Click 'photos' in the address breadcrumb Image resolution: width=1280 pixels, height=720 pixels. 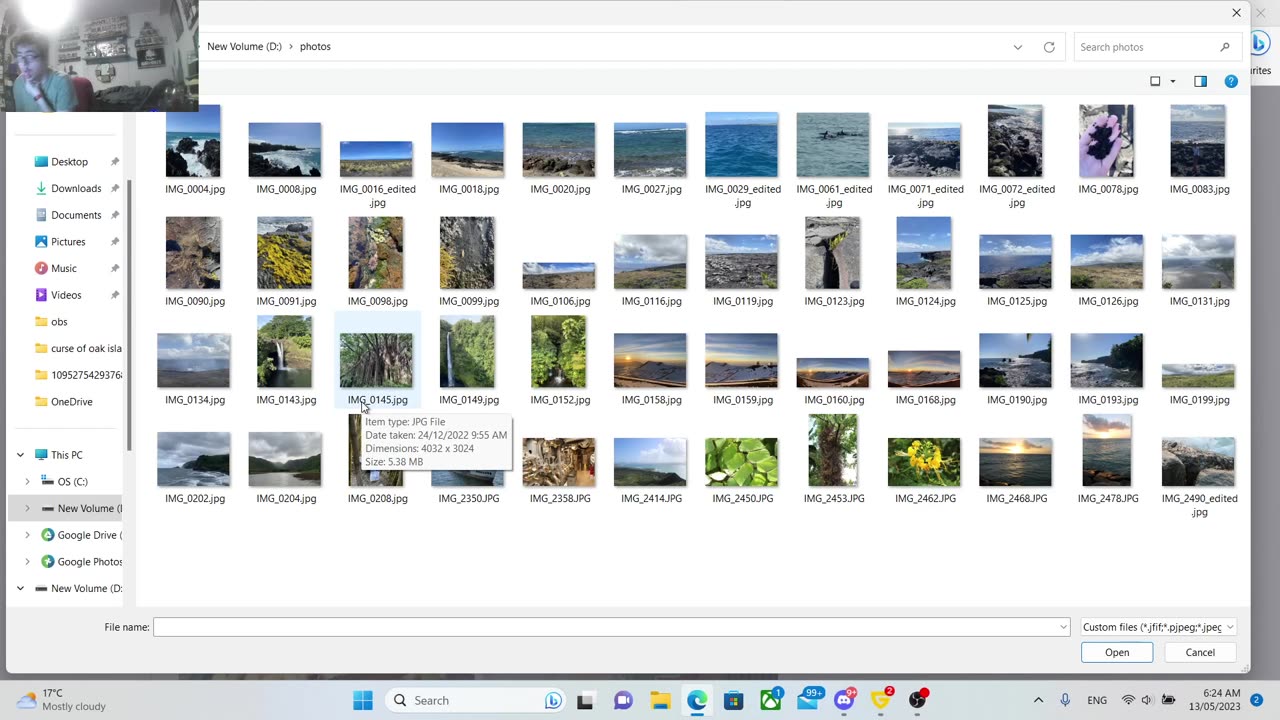[x=315, y=47]
